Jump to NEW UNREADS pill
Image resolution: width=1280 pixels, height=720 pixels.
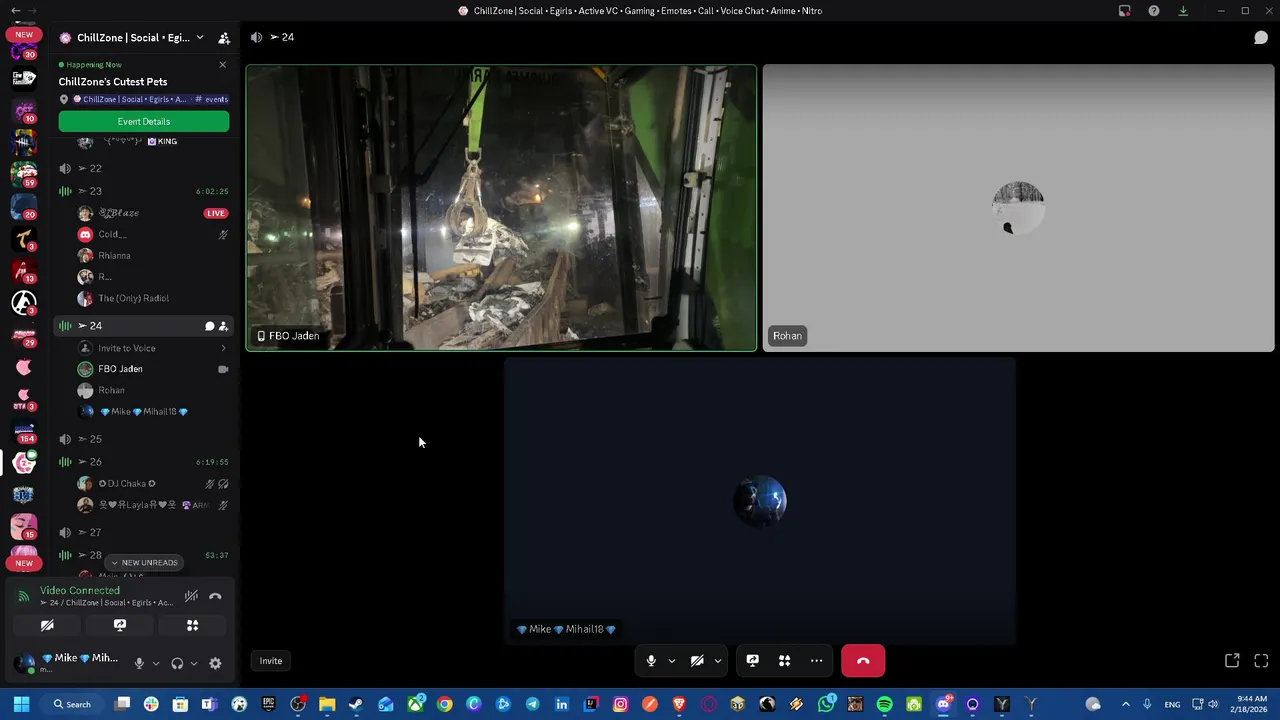[144, 563]
